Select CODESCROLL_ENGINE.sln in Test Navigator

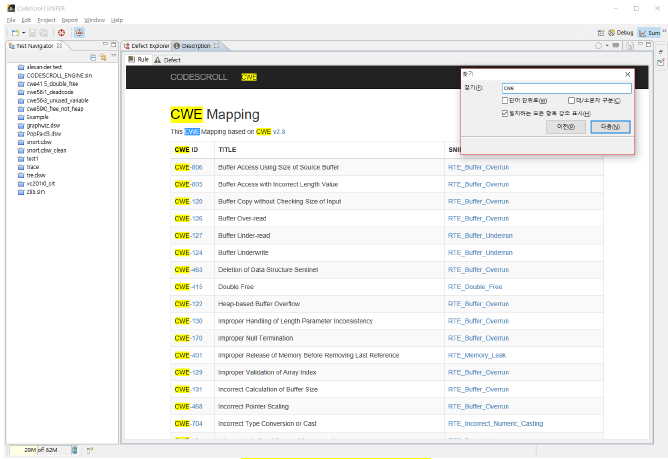tap(59, 75)
